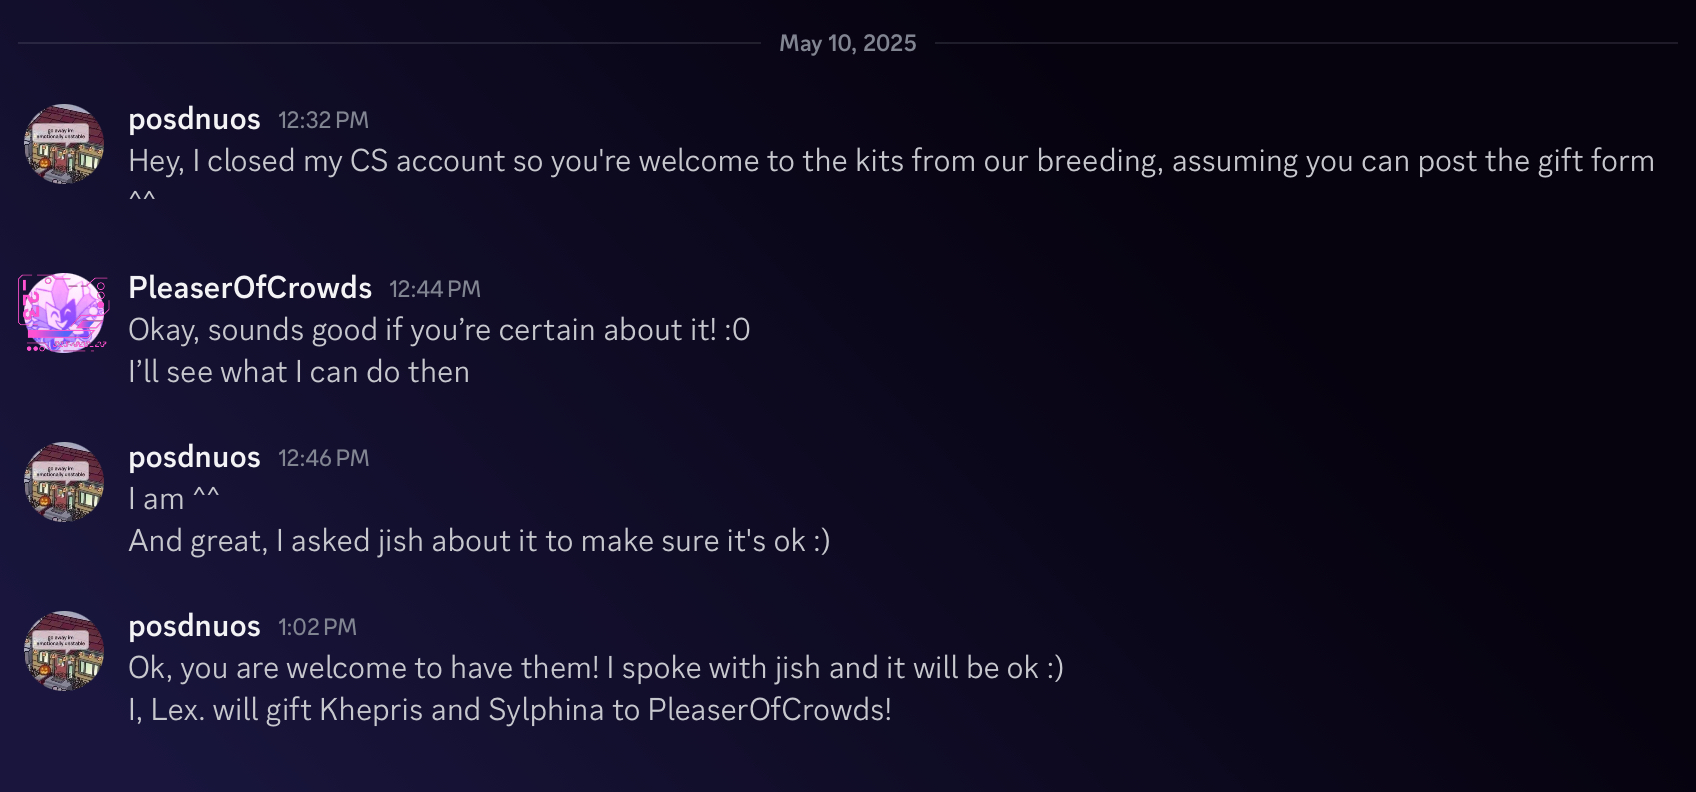Click posdnuos avatar beside the 12:46 PM message
Screen dimensions: 1696x792
click(x=64, y=482)
